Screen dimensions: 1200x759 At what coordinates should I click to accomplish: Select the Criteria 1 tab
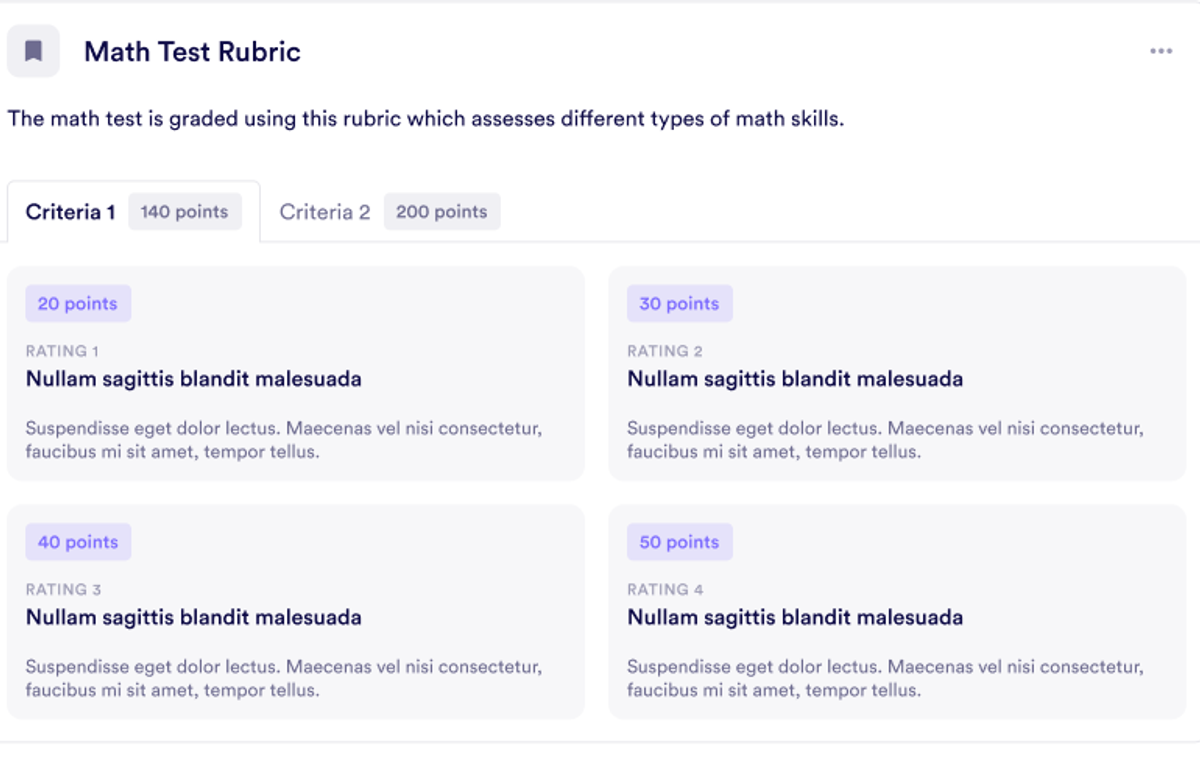tap(134, 212)
